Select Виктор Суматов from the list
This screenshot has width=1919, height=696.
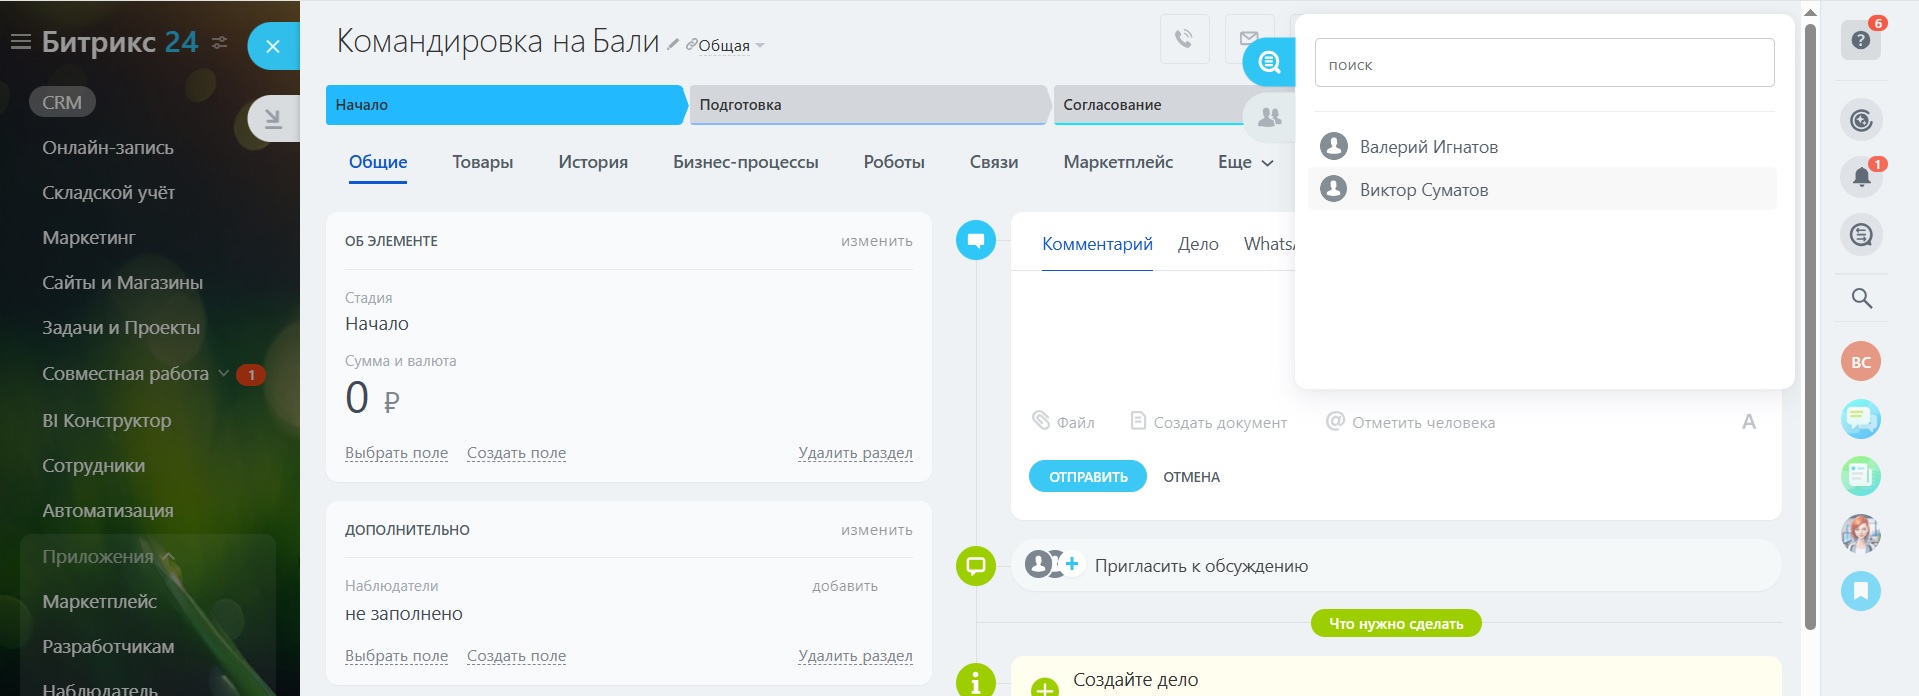click(1542, 189)
